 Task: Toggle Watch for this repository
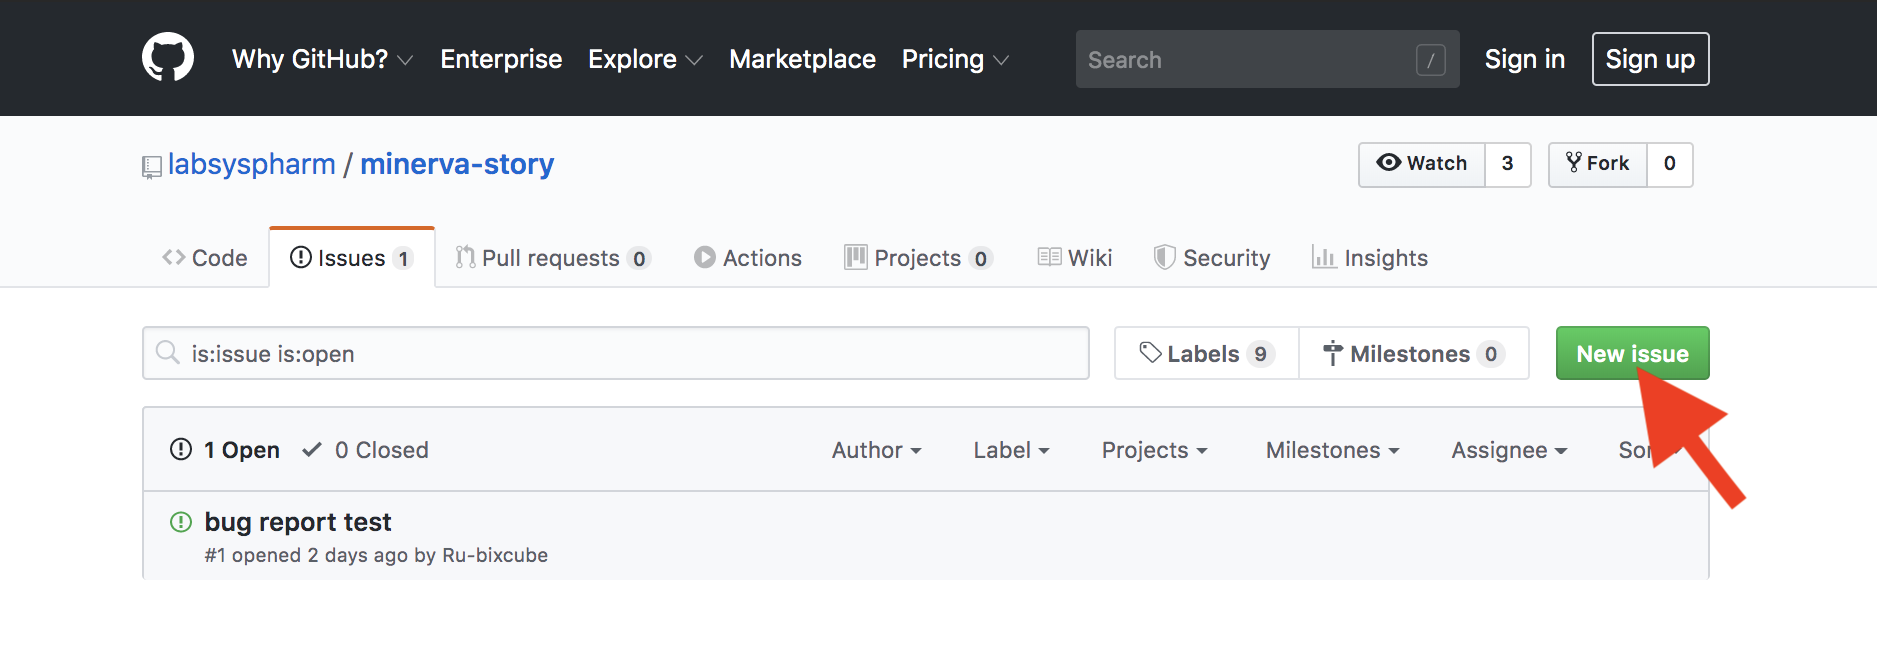tap(1422, 164)
